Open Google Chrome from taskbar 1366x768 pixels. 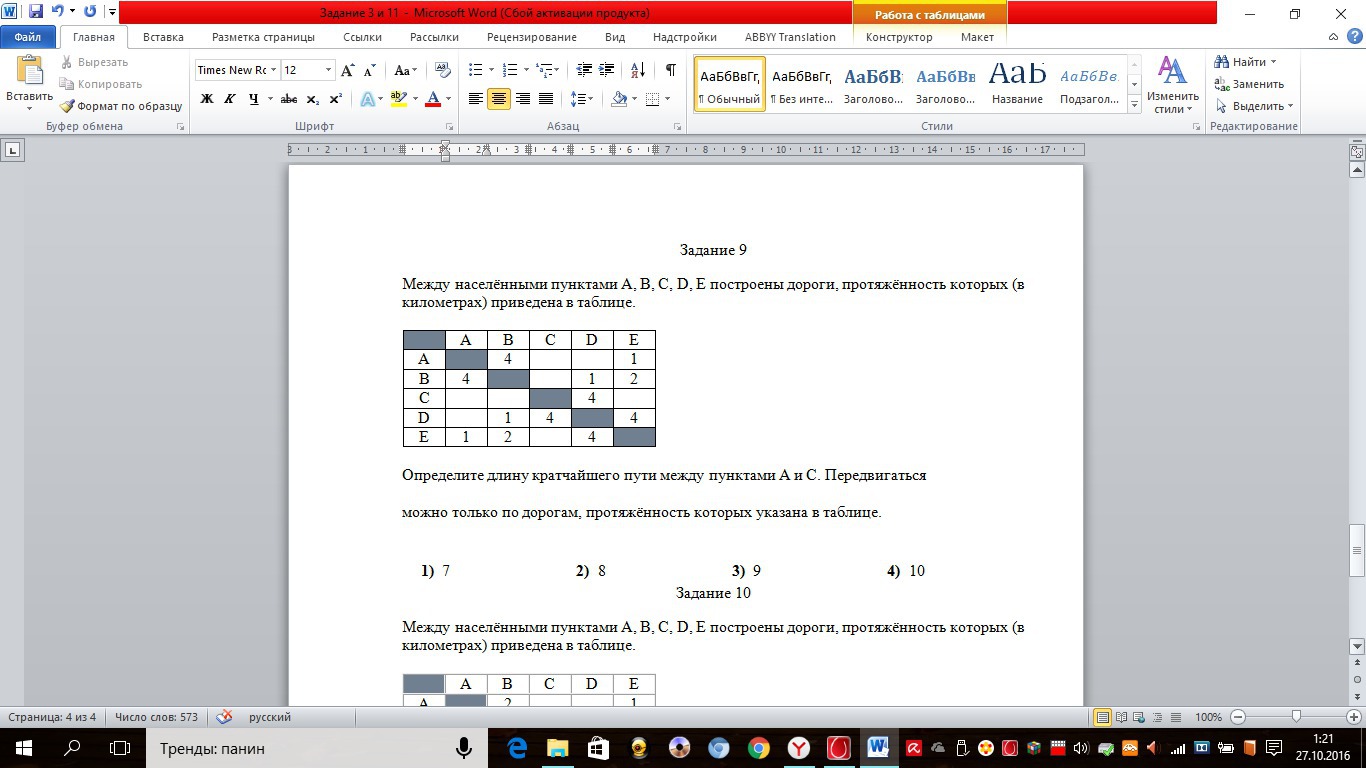point(759,748)
